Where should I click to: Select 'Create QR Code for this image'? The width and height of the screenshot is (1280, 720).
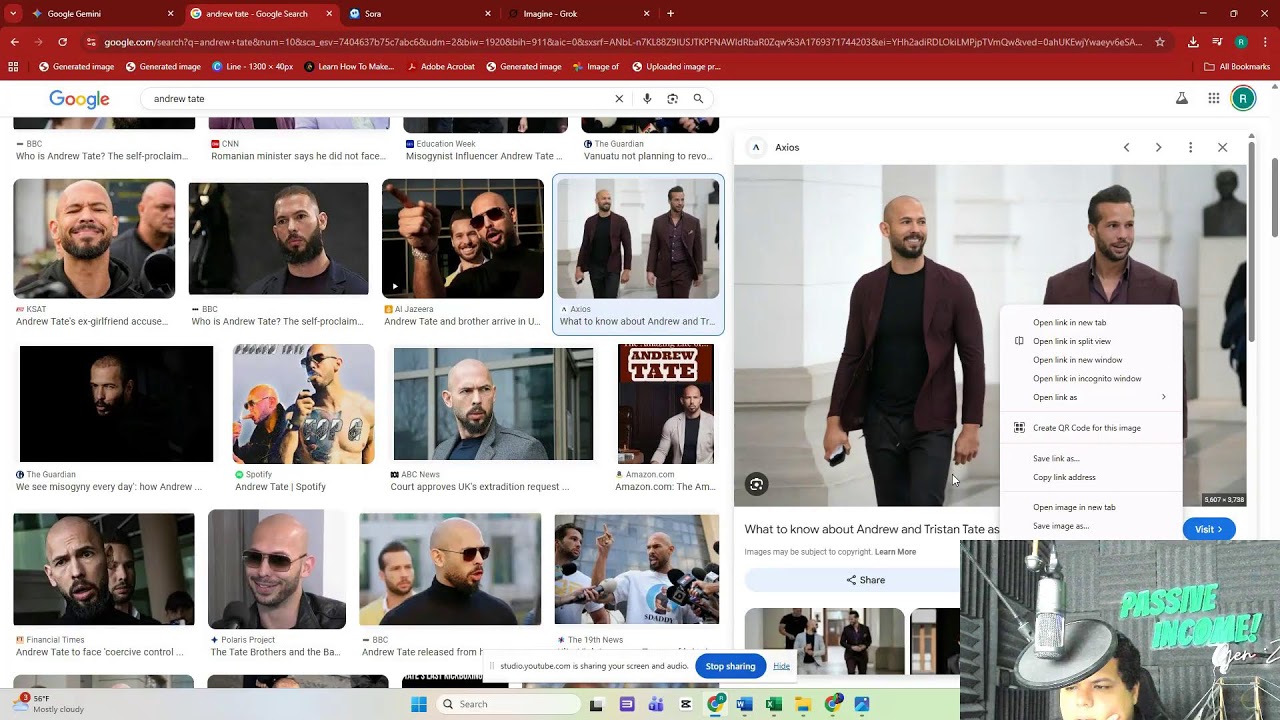(x=1091, y=428)
